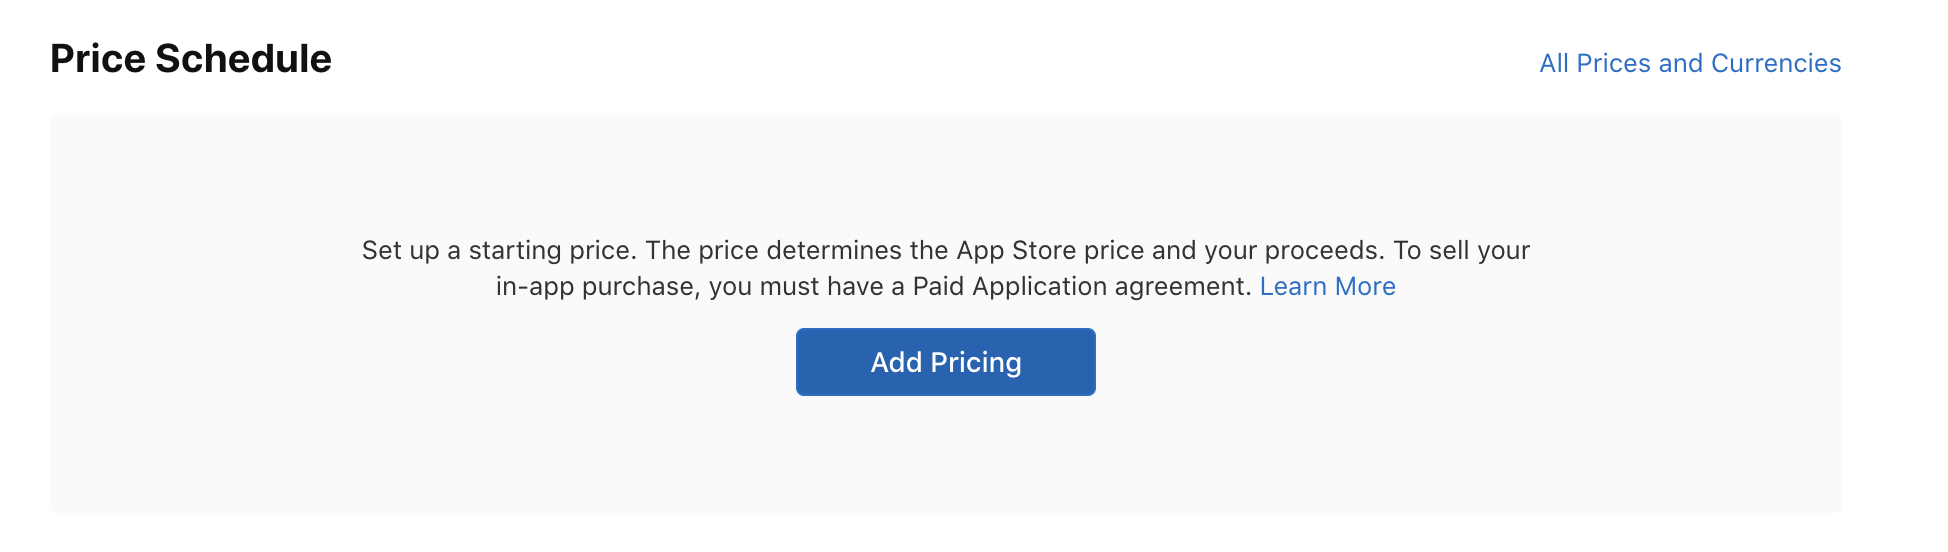1948x552 pixels.
Task: Click the Add Pricing button
Action: (x=945, y=362)
